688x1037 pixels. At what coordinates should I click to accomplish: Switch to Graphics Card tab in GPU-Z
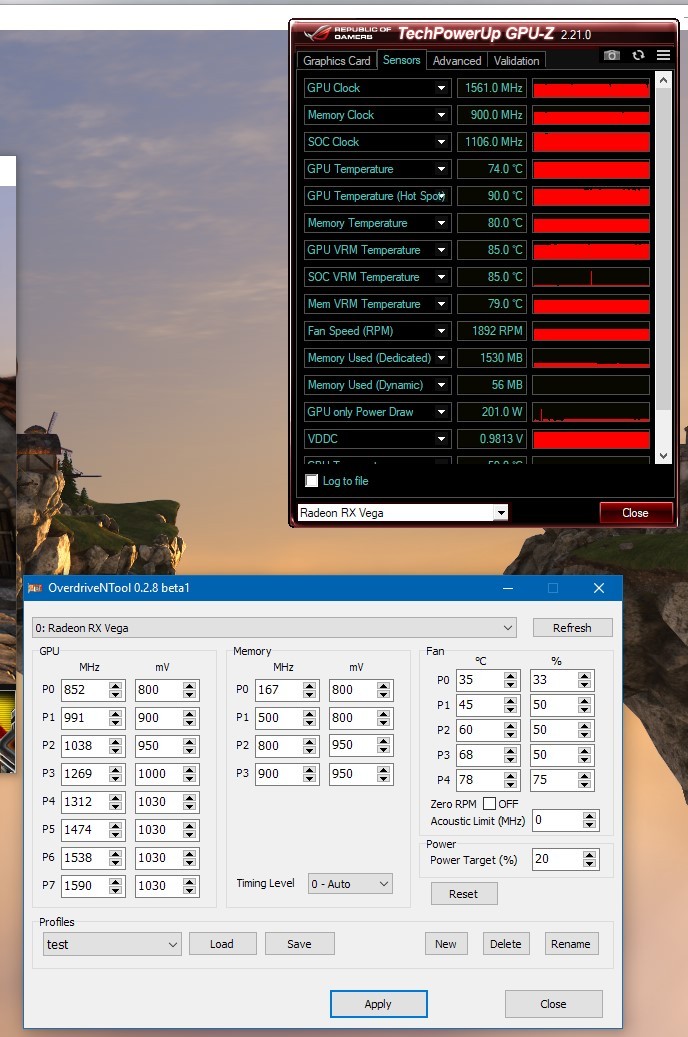[337, 60]
